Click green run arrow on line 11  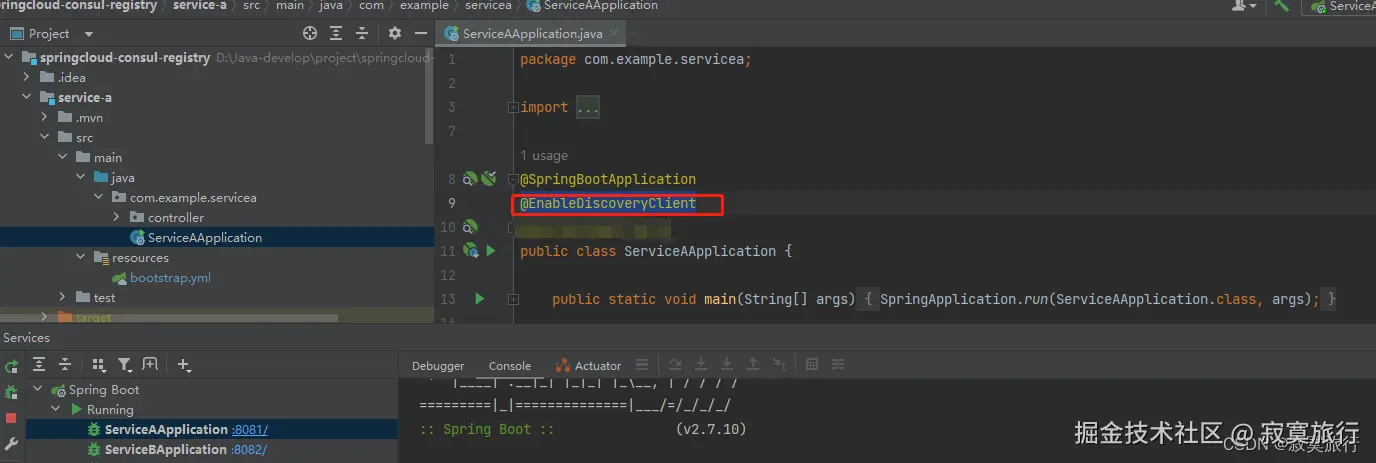click(491, 251)
